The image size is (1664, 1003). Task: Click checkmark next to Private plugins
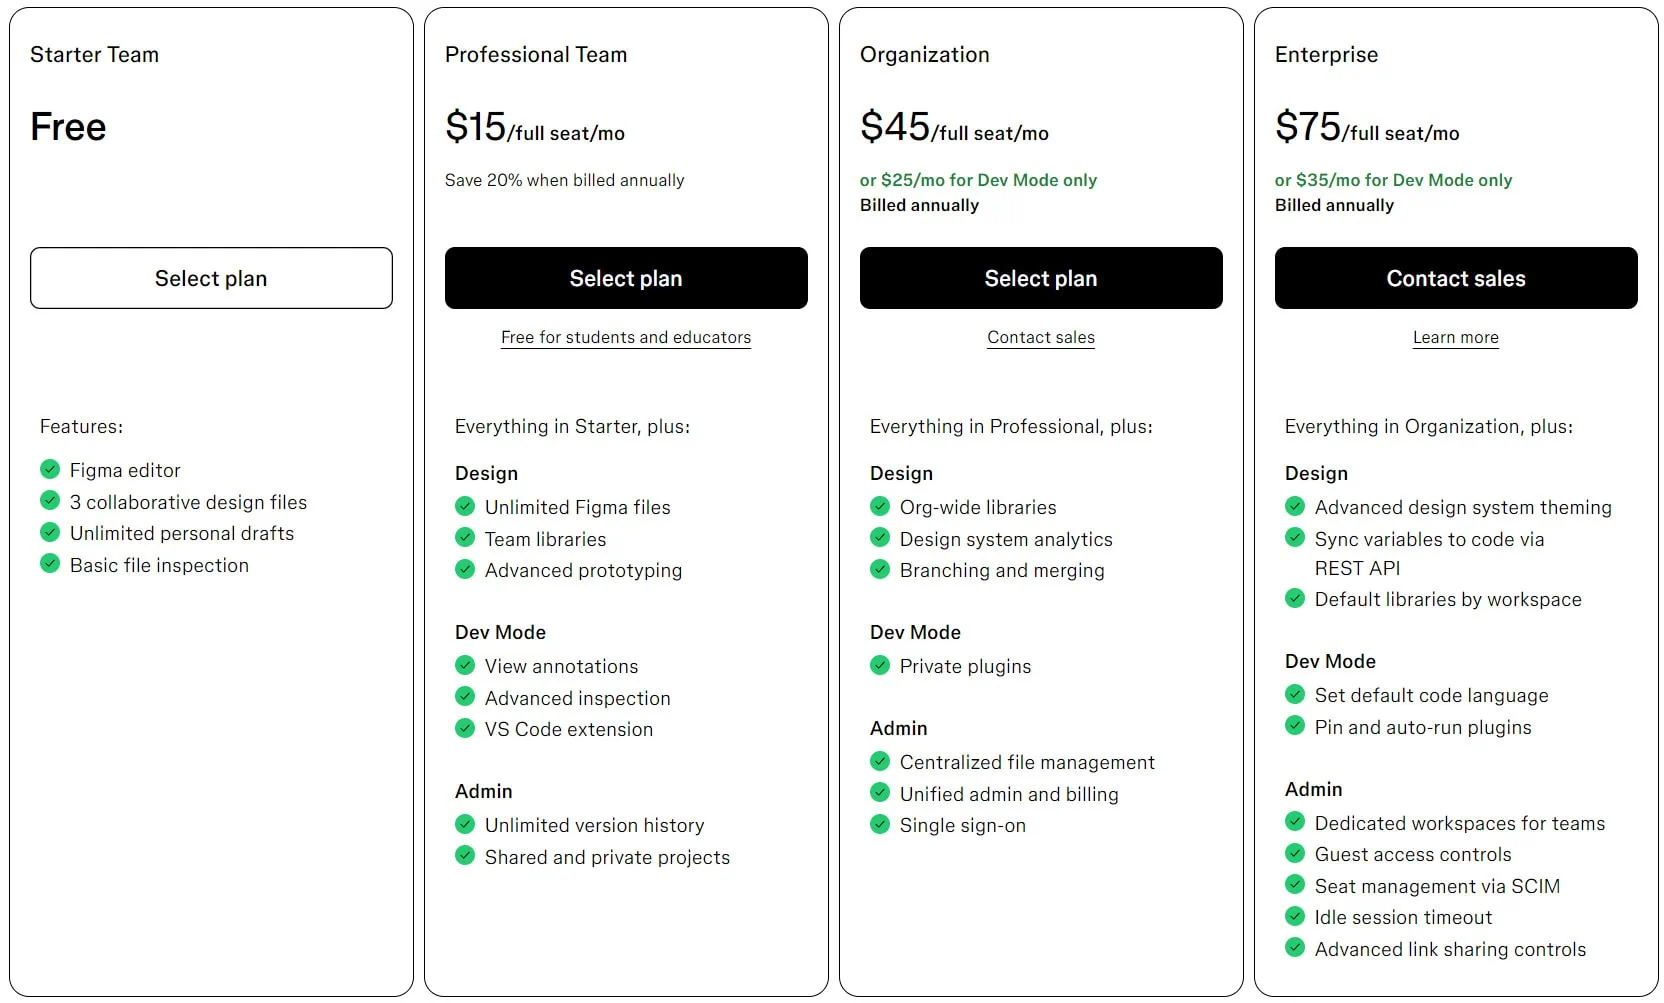pos(880,665)
